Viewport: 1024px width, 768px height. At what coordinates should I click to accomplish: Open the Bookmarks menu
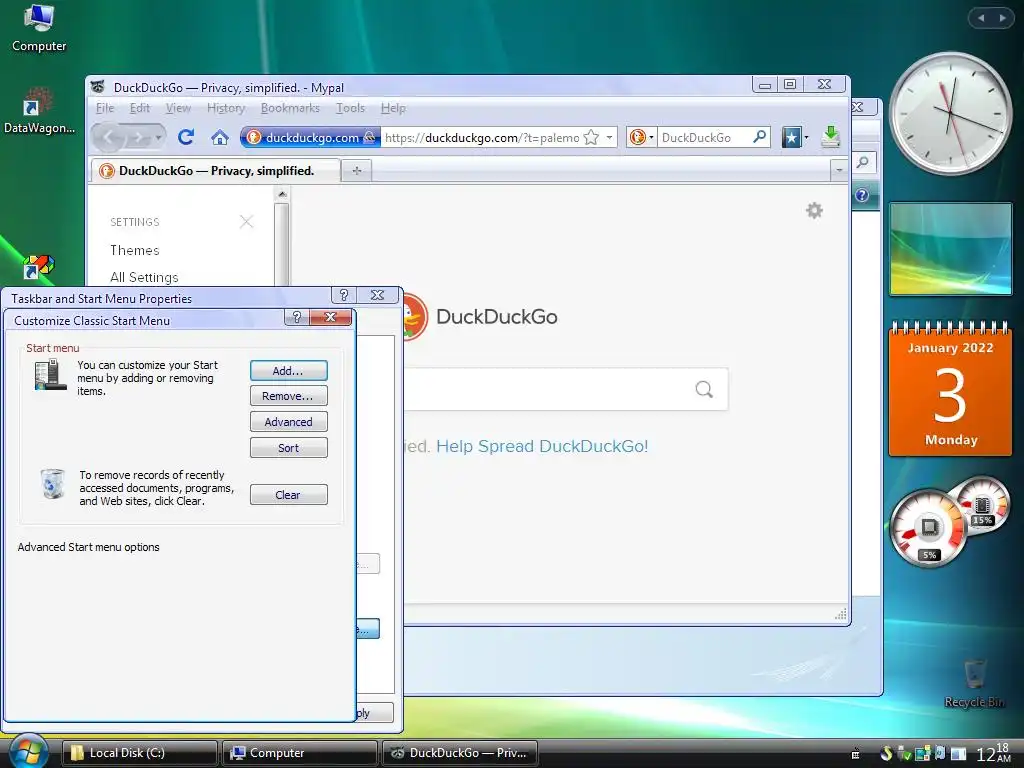(x=290, y=108)
